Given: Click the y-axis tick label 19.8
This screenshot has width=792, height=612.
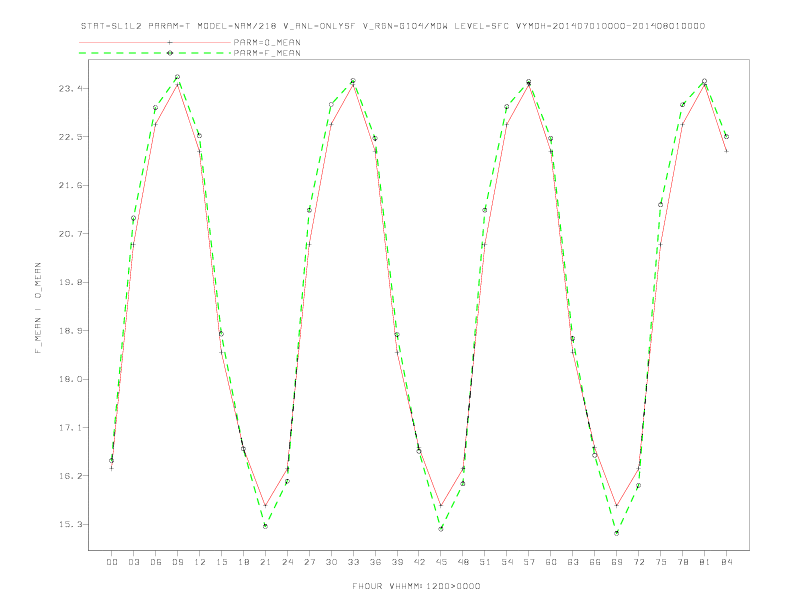Looking at the screenshot, I should coord(70,282).
